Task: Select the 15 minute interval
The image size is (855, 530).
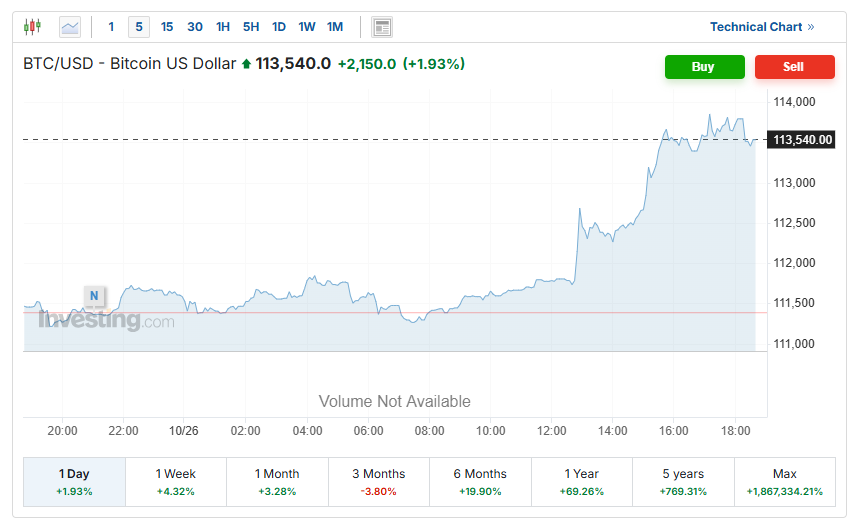Action: (167, 27)
